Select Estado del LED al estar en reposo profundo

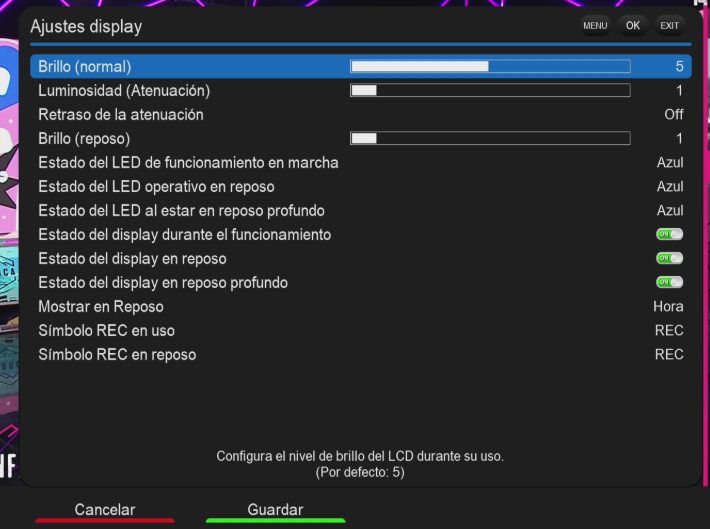pyautogui.click(x=181, y=211)
